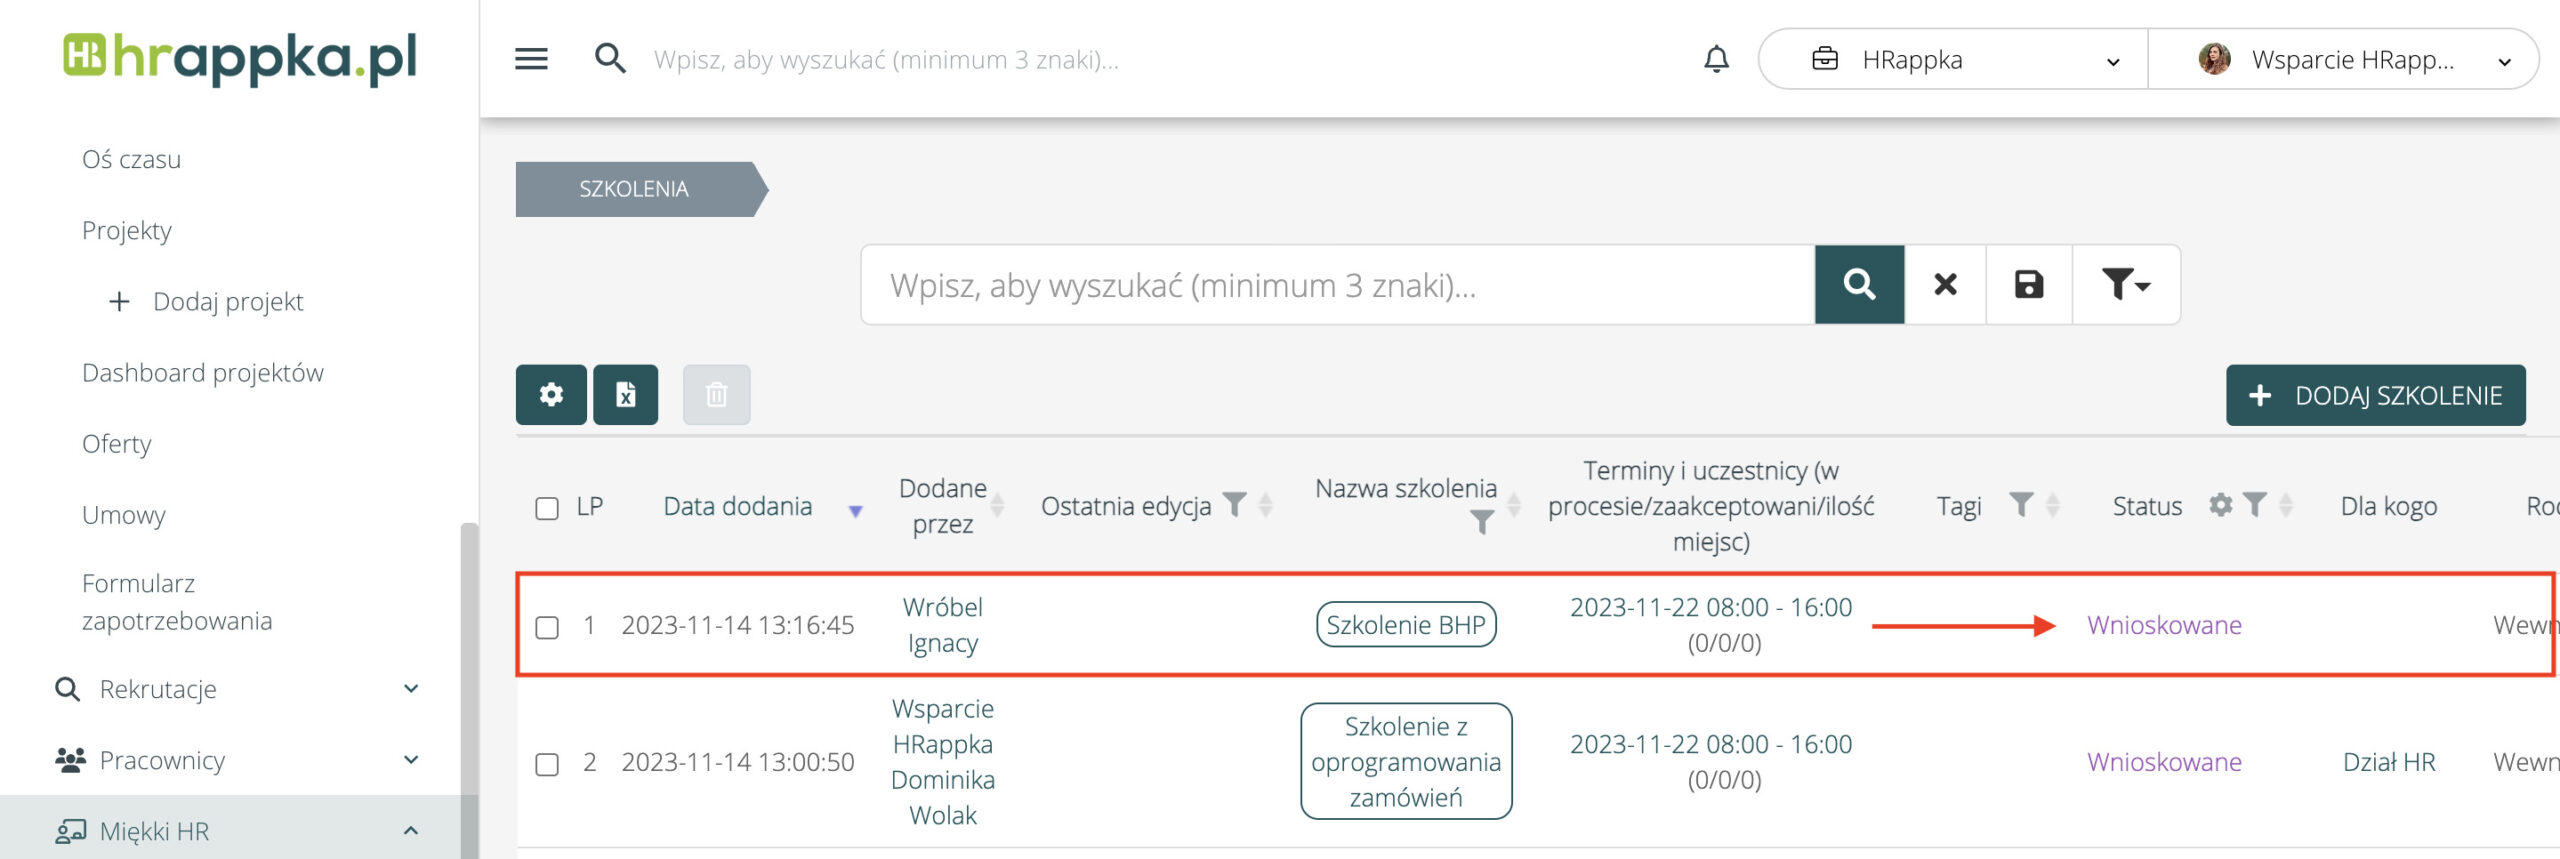The width and height of the screenshot is (2560, 859).
Task: Run search with the teal magnifier button
Action: pyautogui.click(x=1859, y=285)
